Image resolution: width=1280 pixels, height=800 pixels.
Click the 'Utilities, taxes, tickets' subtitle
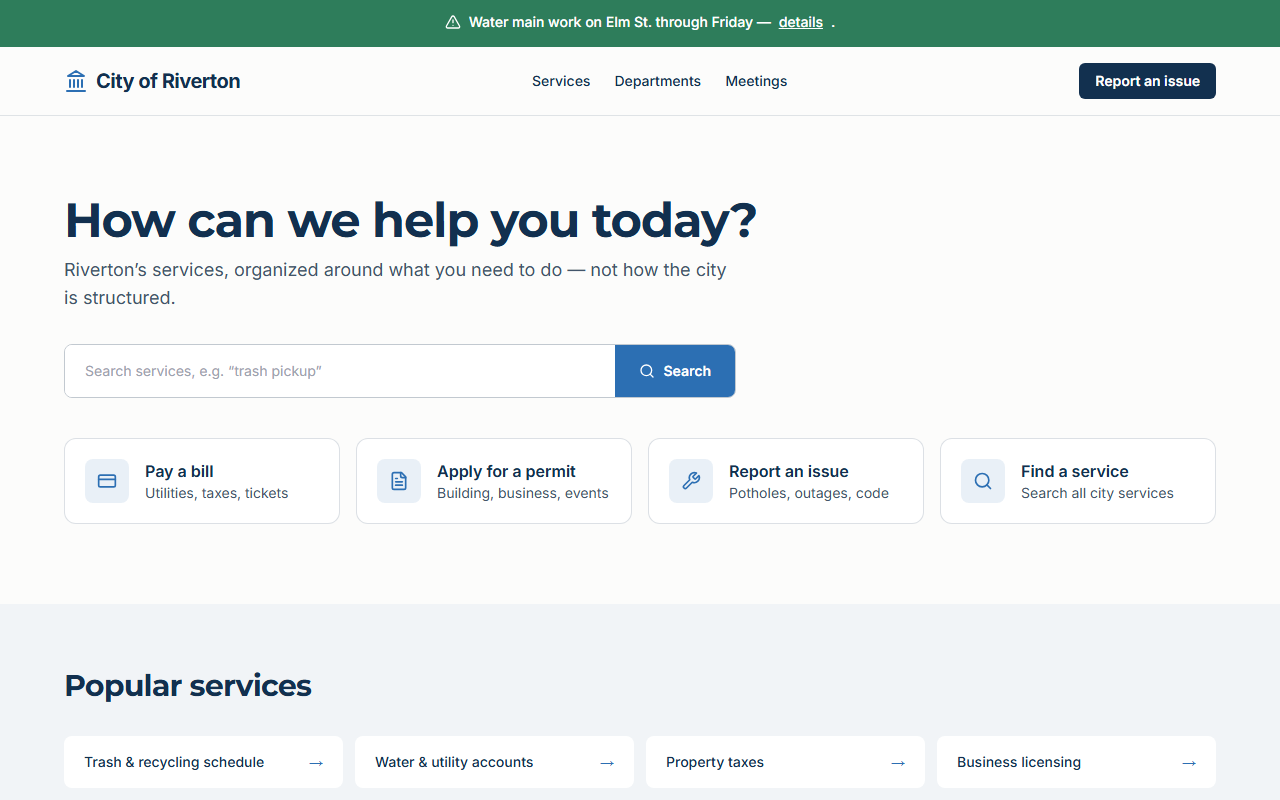216,493
